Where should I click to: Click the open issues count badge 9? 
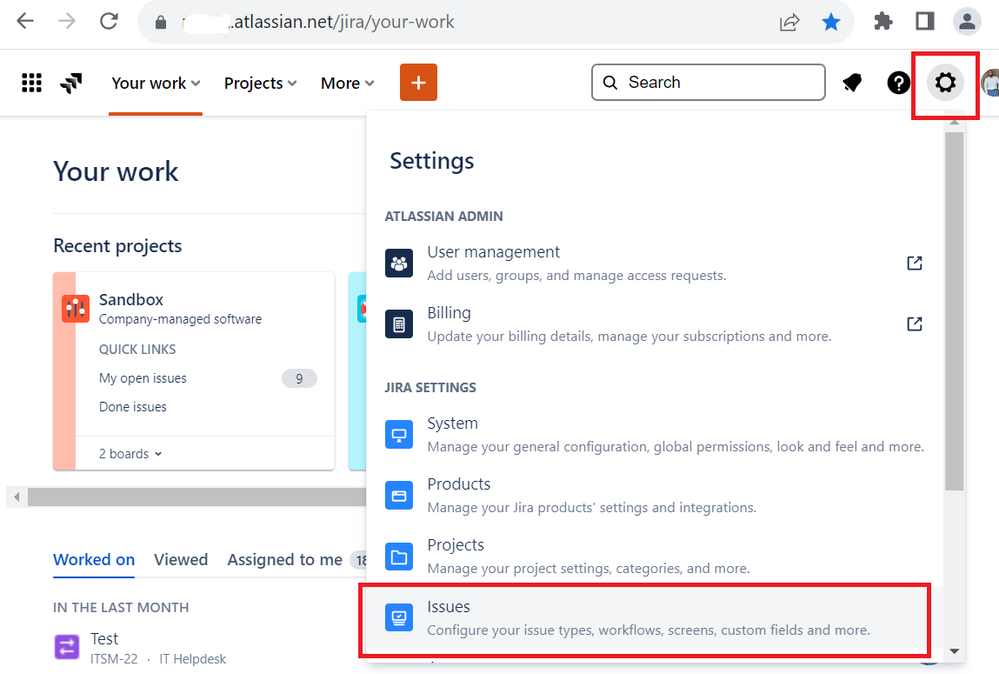pyautogui.click(x=299, y=379)
